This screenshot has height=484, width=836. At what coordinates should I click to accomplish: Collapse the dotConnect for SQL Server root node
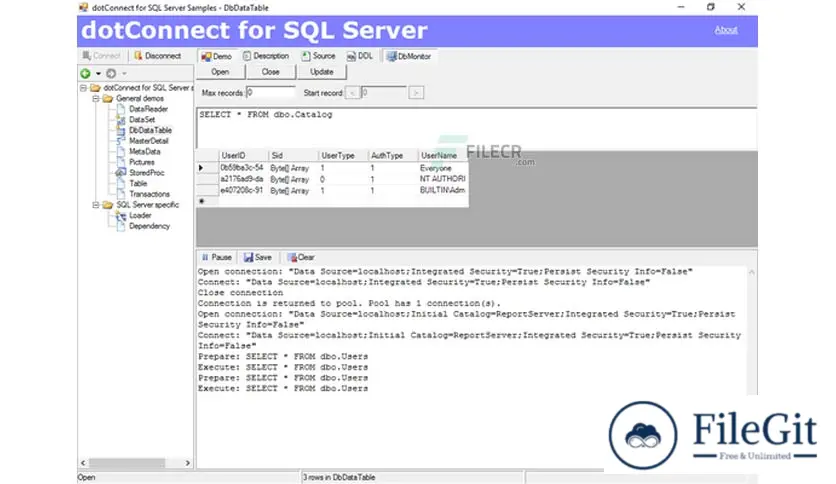click(83, 87)
